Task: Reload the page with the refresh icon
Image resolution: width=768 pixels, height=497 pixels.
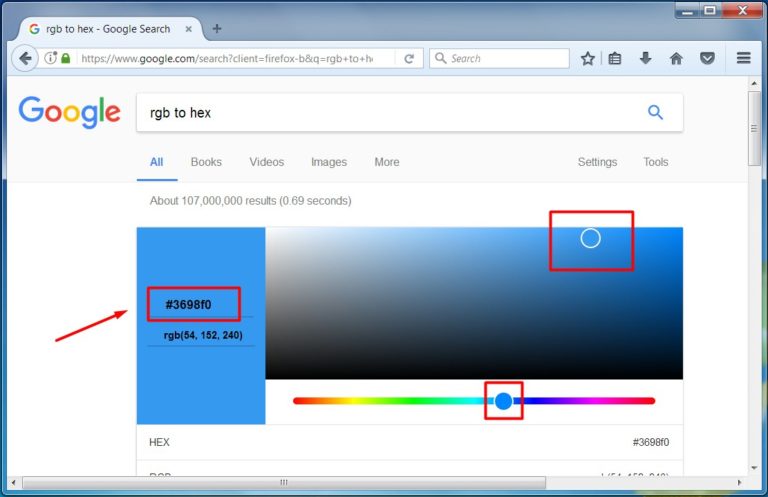Action: 409,59
